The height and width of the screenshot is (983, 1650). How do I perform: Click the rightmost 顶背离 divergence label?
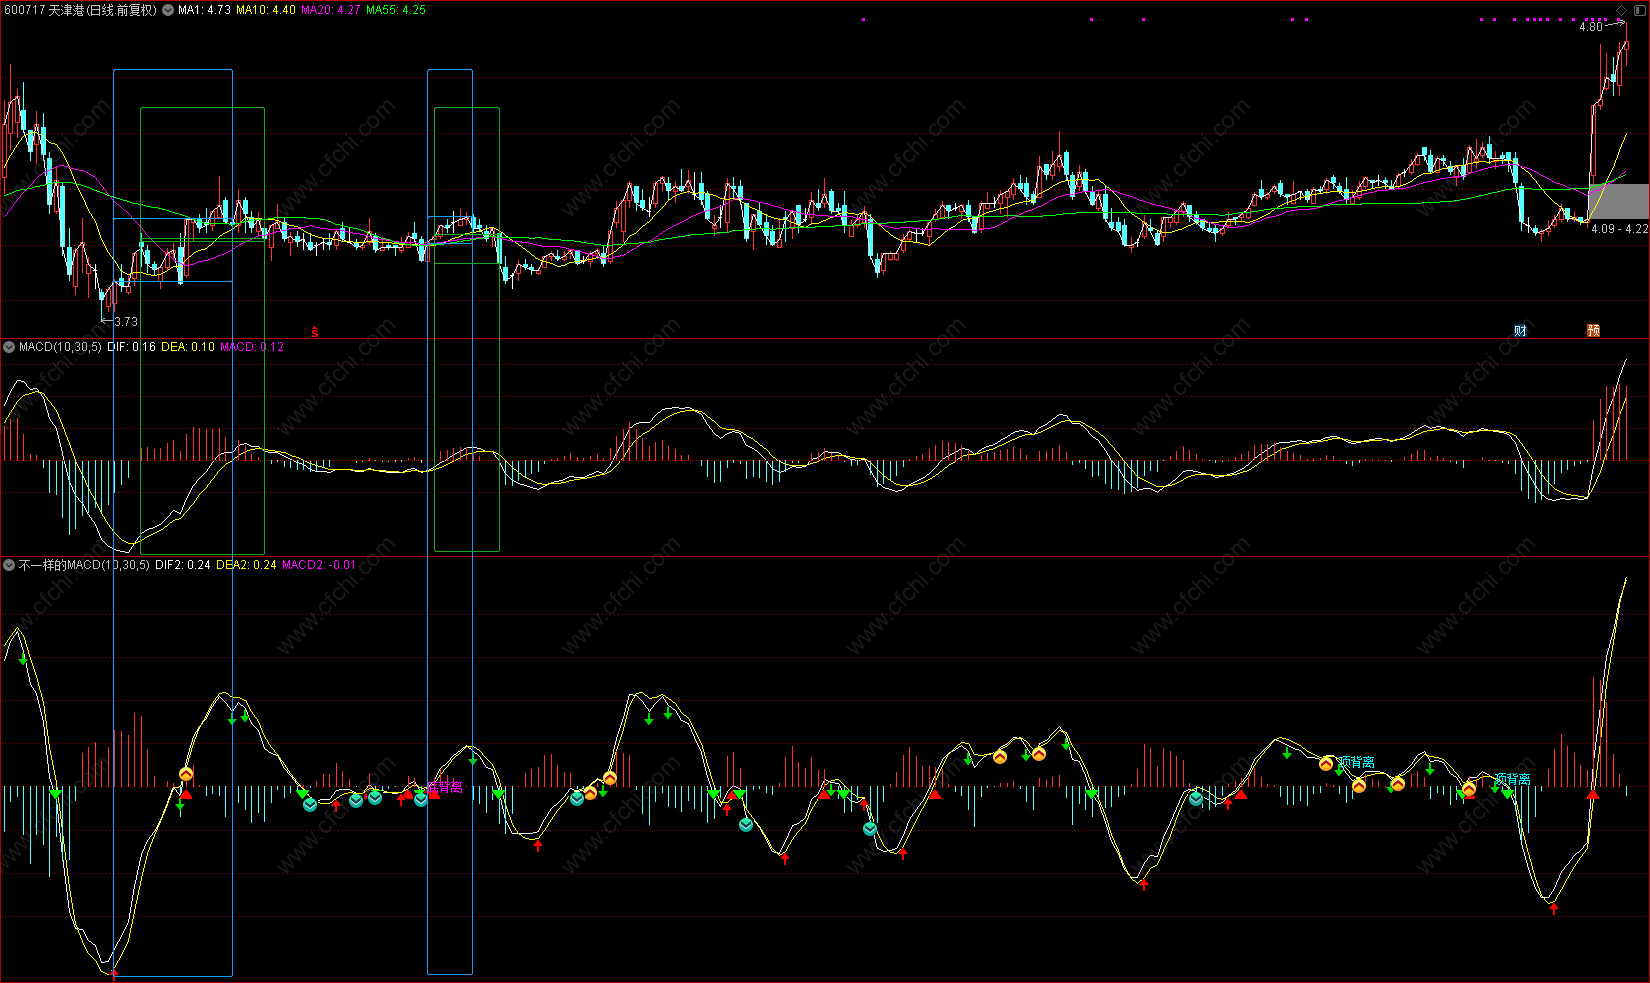[1512, 779]
